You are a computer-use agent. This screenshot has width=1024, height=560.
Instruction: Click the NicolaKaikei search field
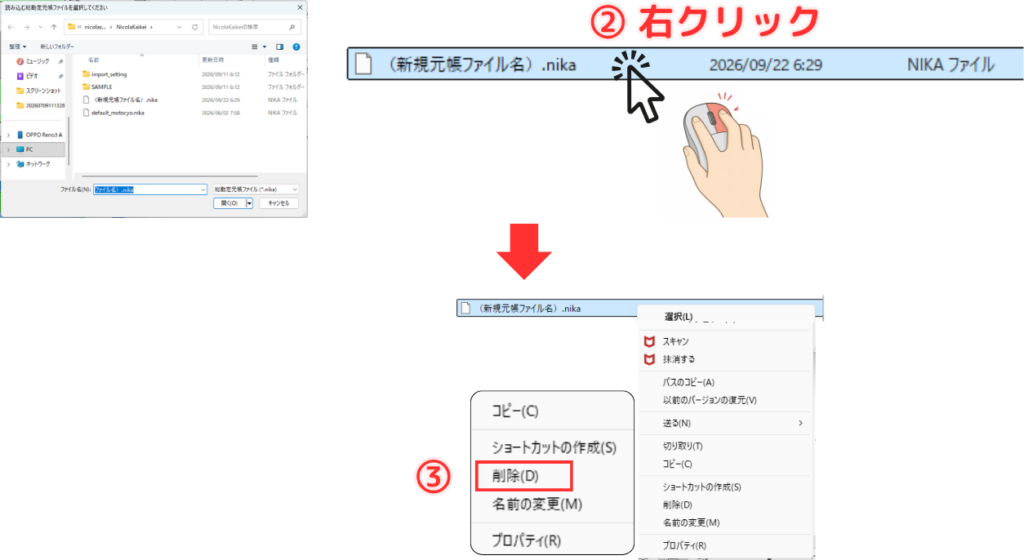pyautogui.click(x=255, y=27)
